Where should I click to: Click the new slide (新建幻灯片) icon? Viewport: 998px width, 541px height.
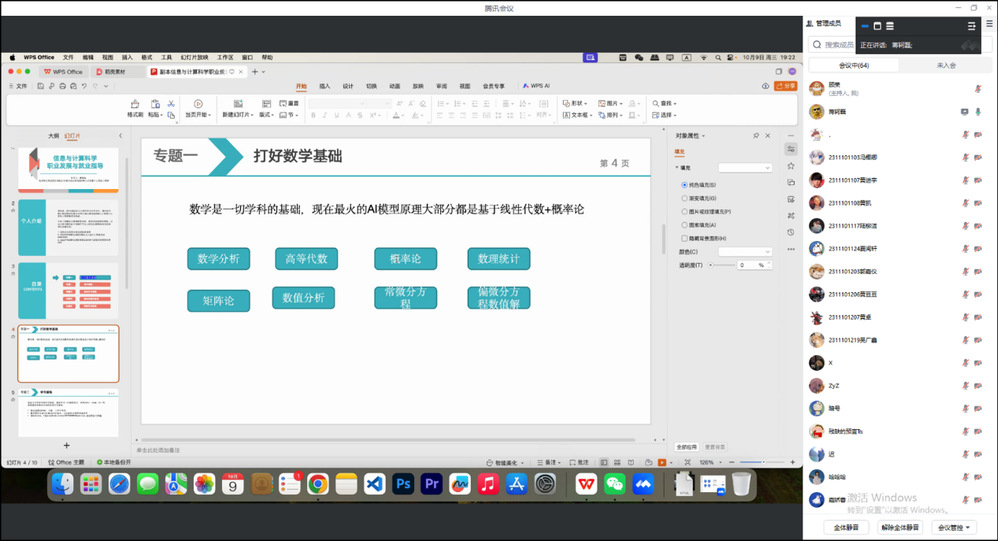pos(237,104)
